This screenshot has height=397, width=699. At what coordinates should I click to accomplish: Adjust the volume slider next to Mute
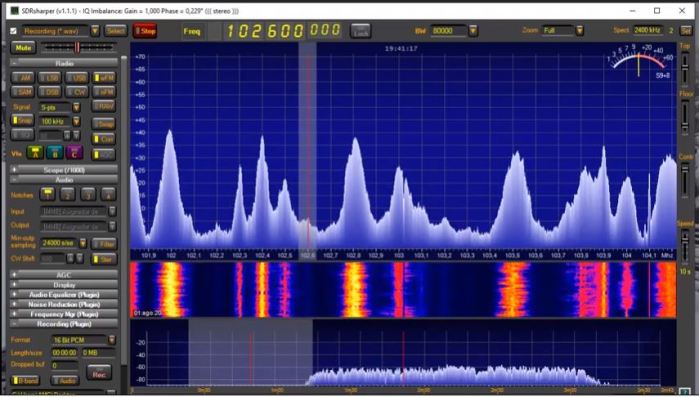coord(78,47)
